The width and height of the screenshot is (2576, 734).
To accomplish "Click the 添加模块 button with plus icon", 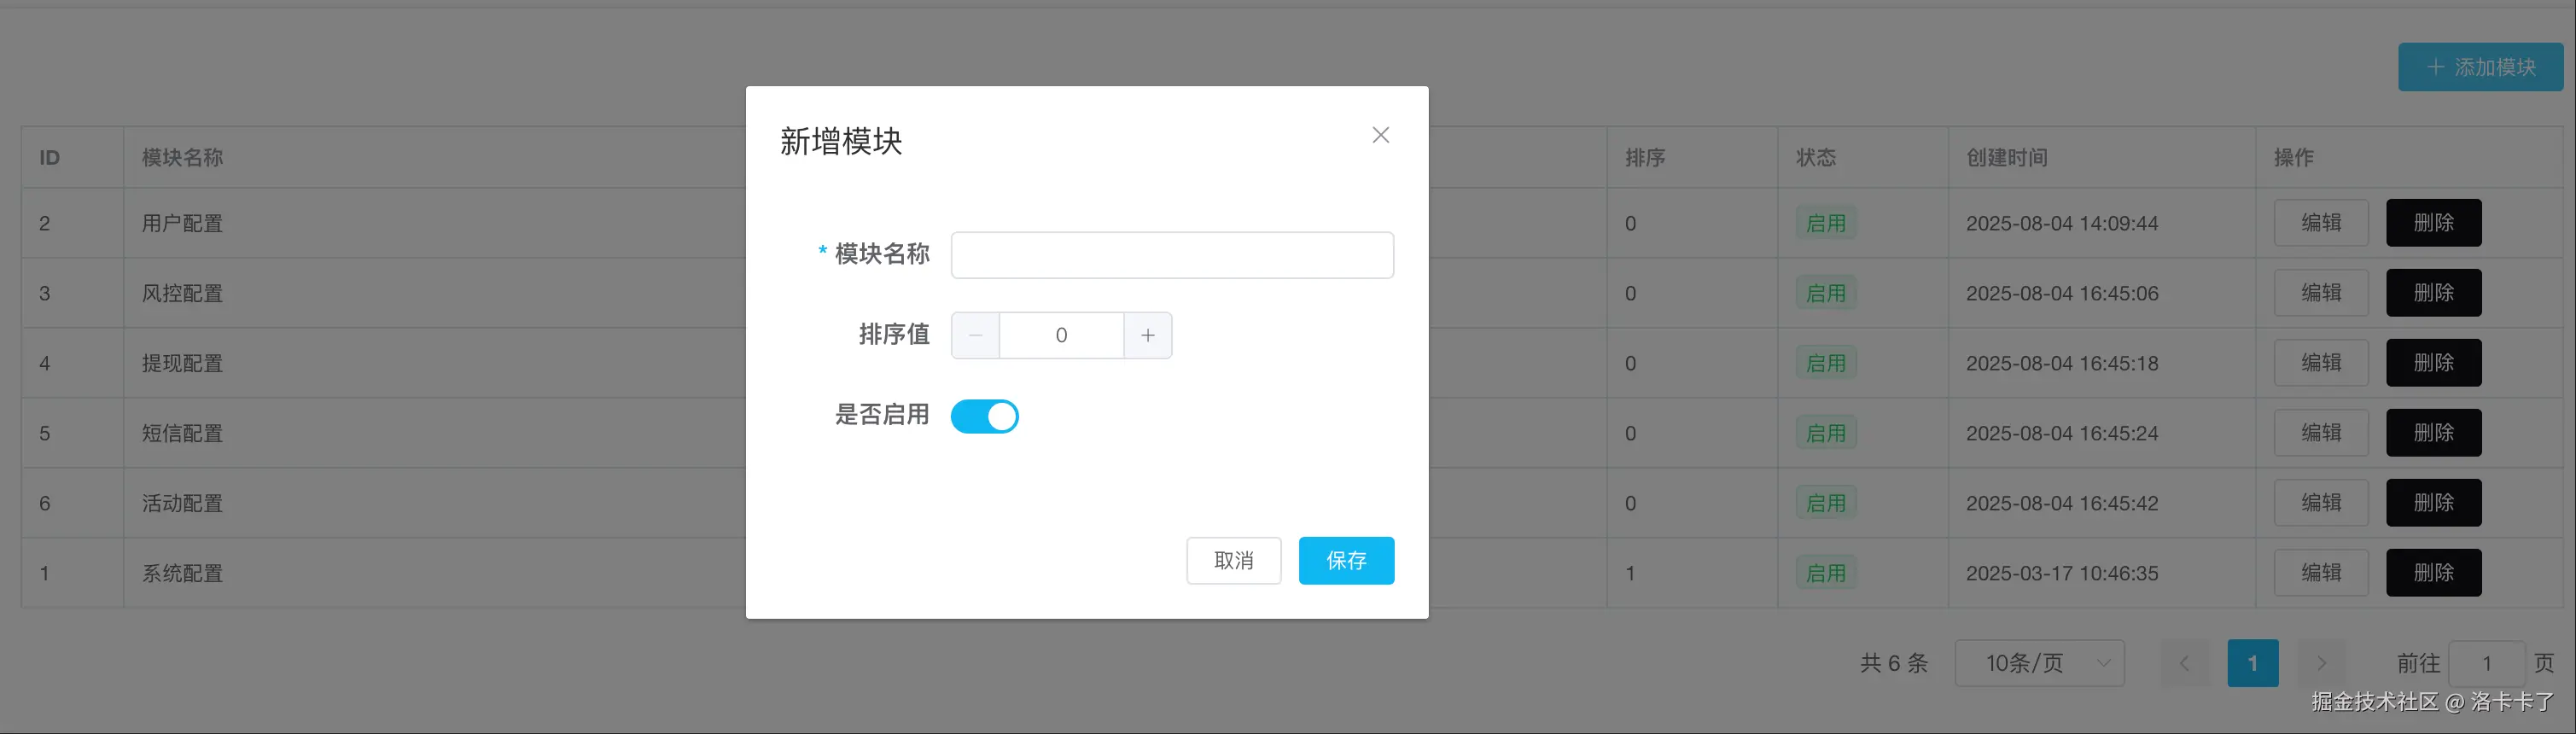I will click(x=2480, y=67).
